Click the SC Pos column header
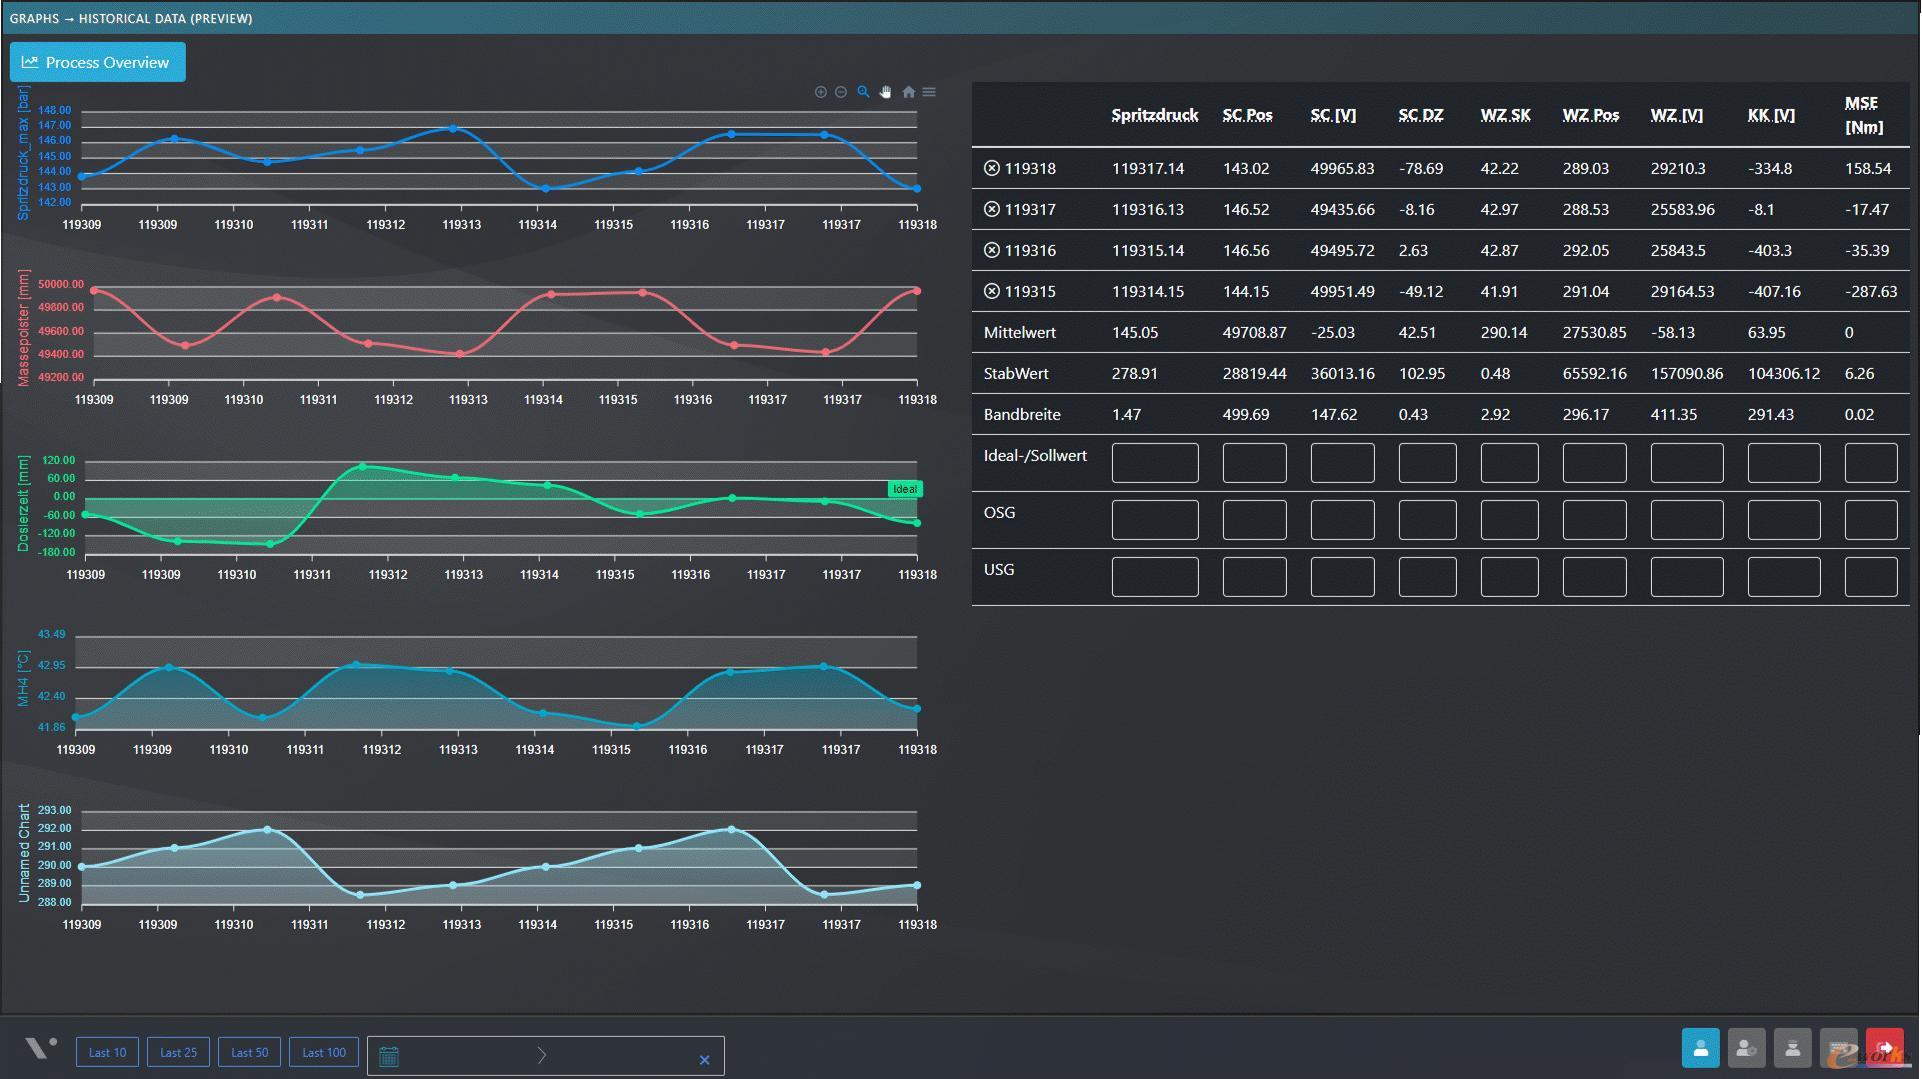 tap(1247, 115)
